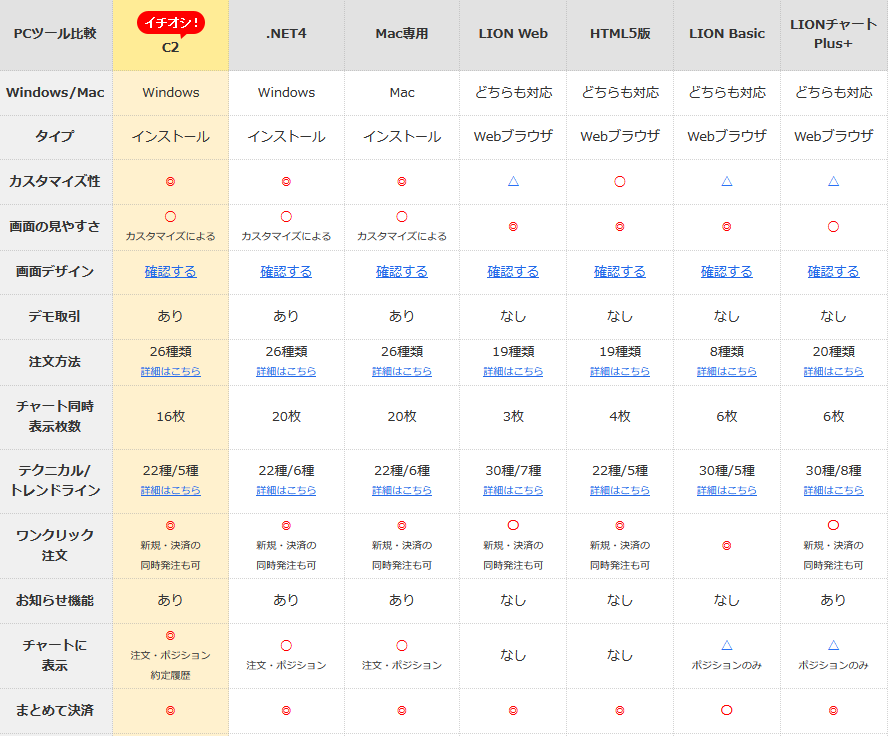This screenshot has width=888, height=736.
Task: Open 詳細はこちら under Mac専用 26種類 orders
Action: pyautogui.click(x=402, y=371)
